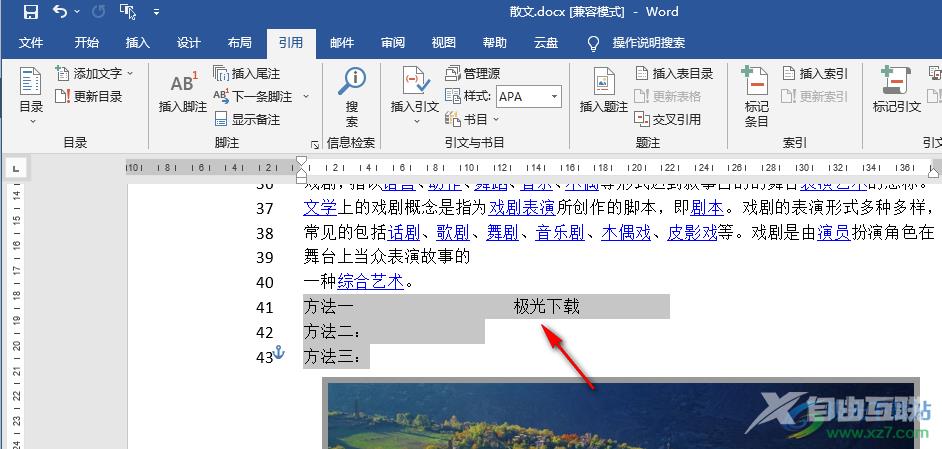Follow the 木偶戏 hyperlink

[x=626, y=233]
